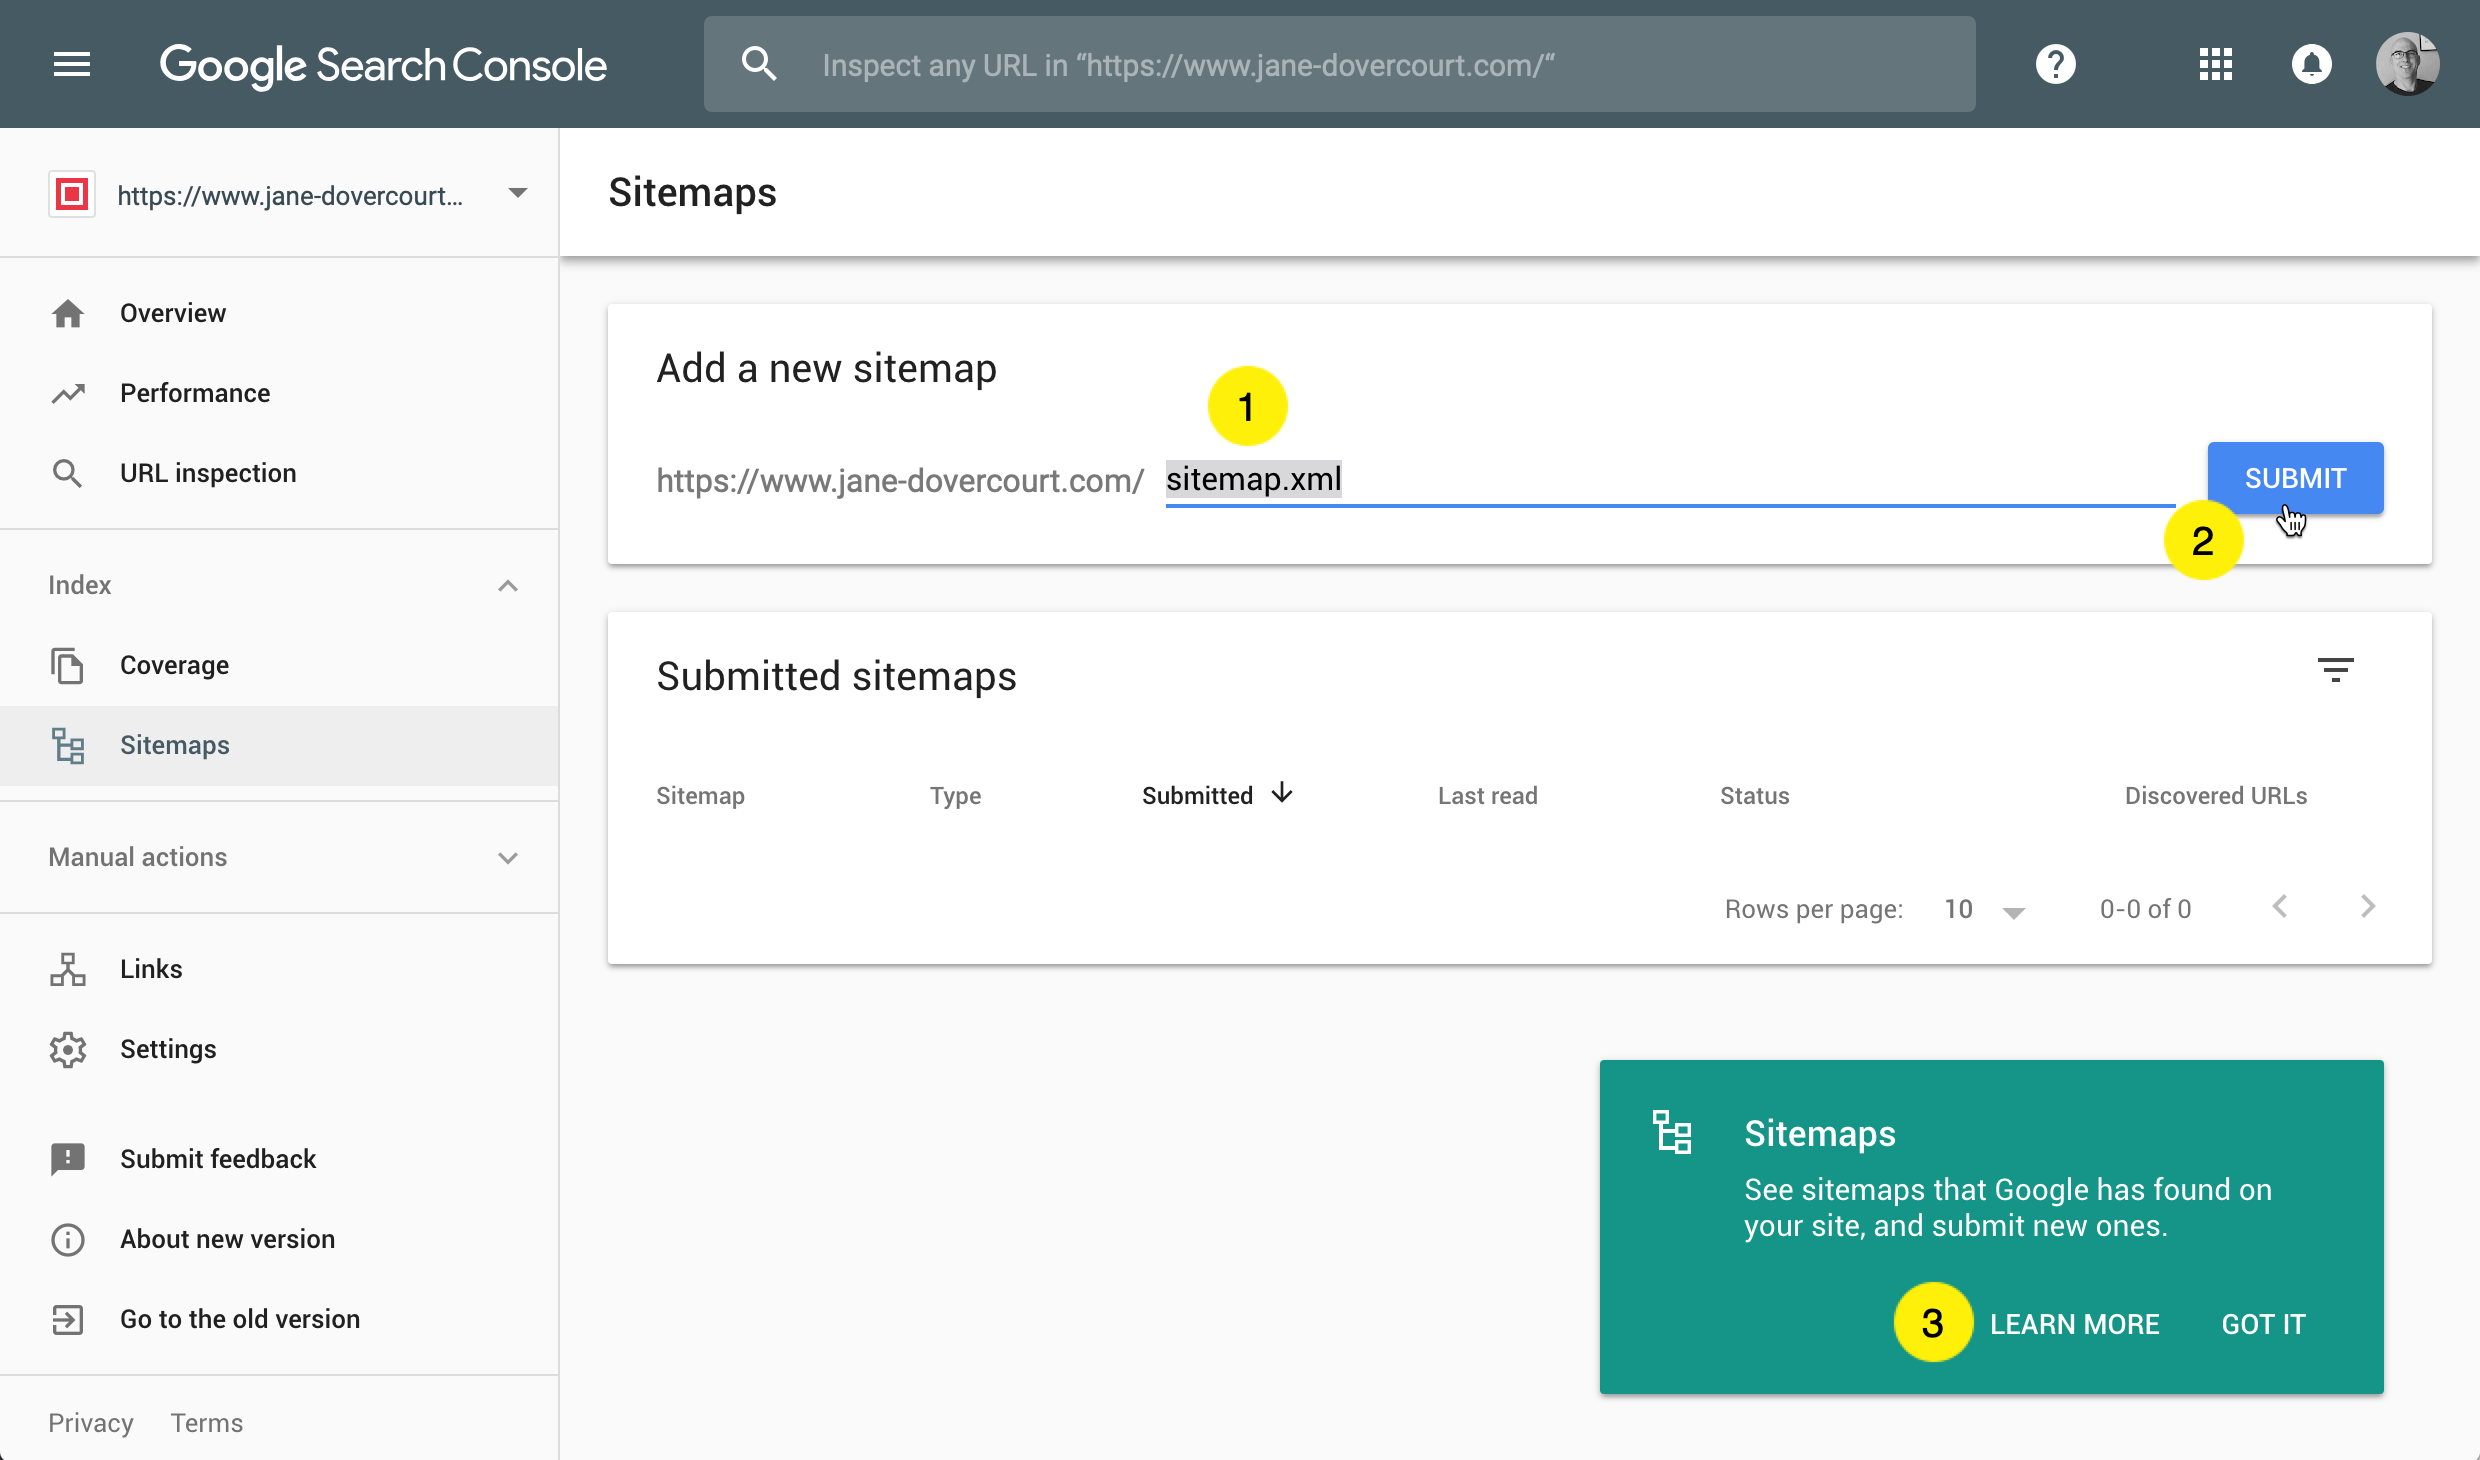Open the notifications bell
The width and height of the screenshot is (2480, 1460).
click(2311, 65)
